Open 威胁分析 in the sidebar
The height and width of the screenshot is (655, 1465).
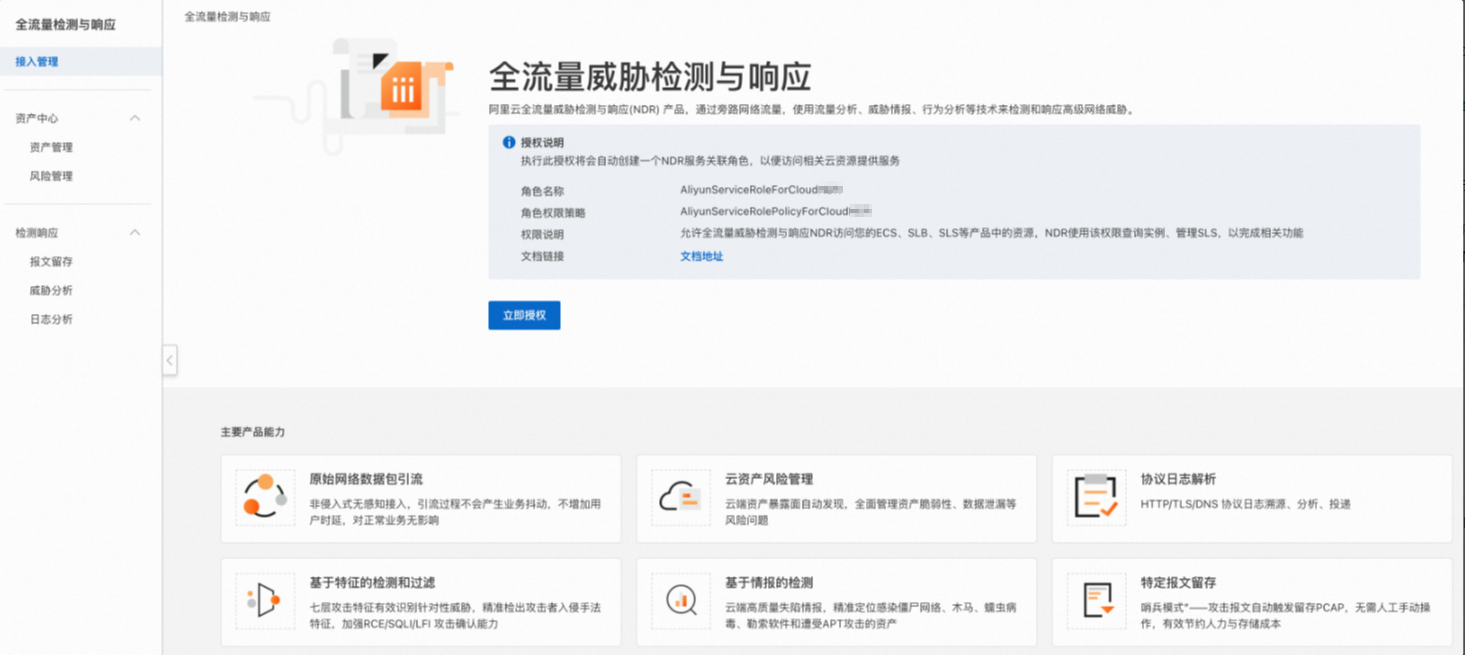(51, 290)
